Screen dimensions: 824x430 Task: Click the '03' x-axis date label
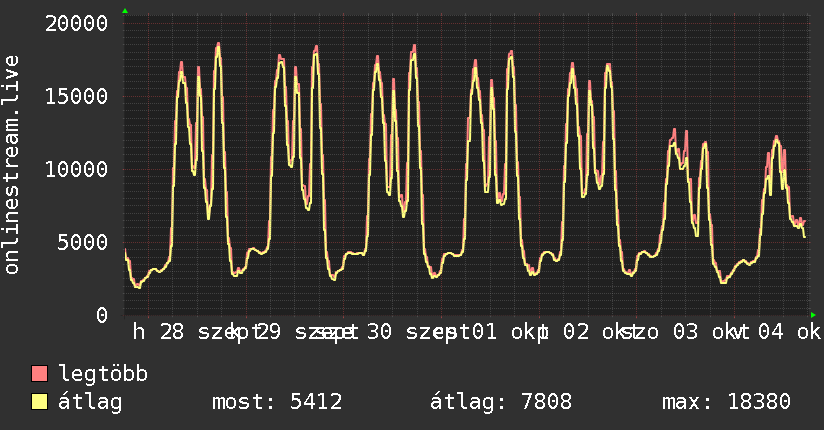686,332
